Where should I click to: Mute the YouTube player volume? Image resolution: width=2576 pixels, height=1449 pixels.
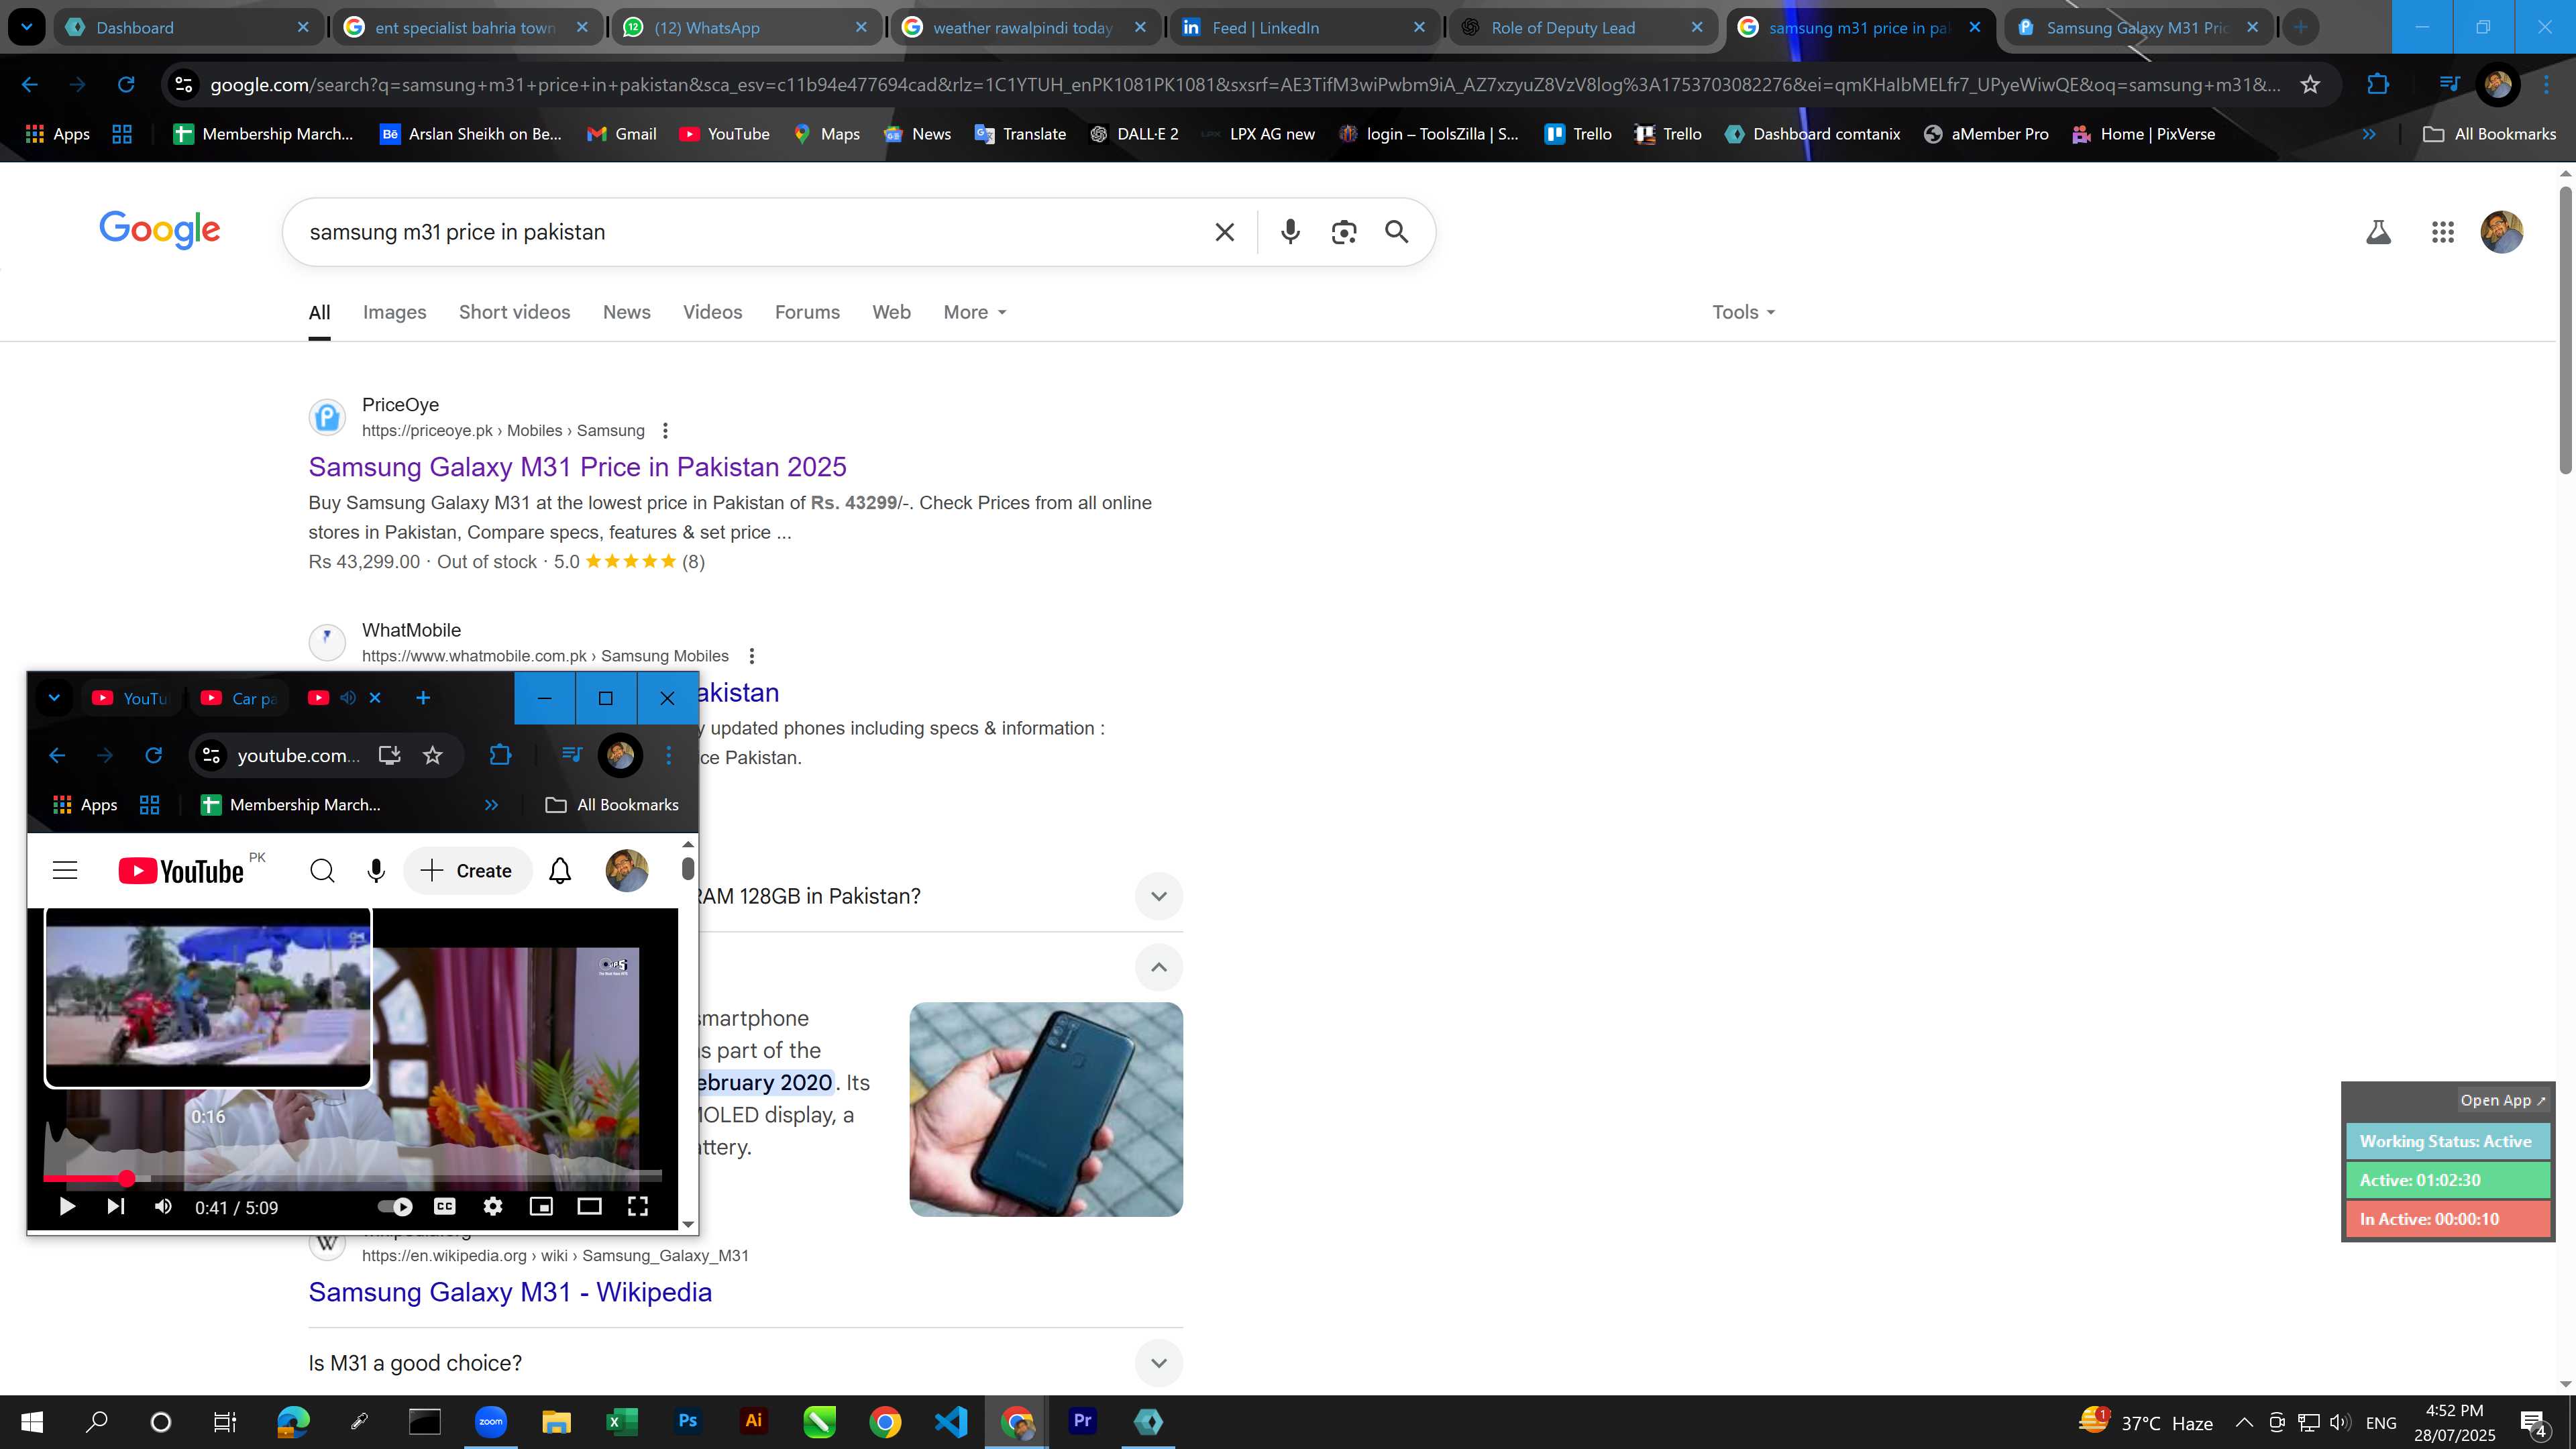[164, 1207]
